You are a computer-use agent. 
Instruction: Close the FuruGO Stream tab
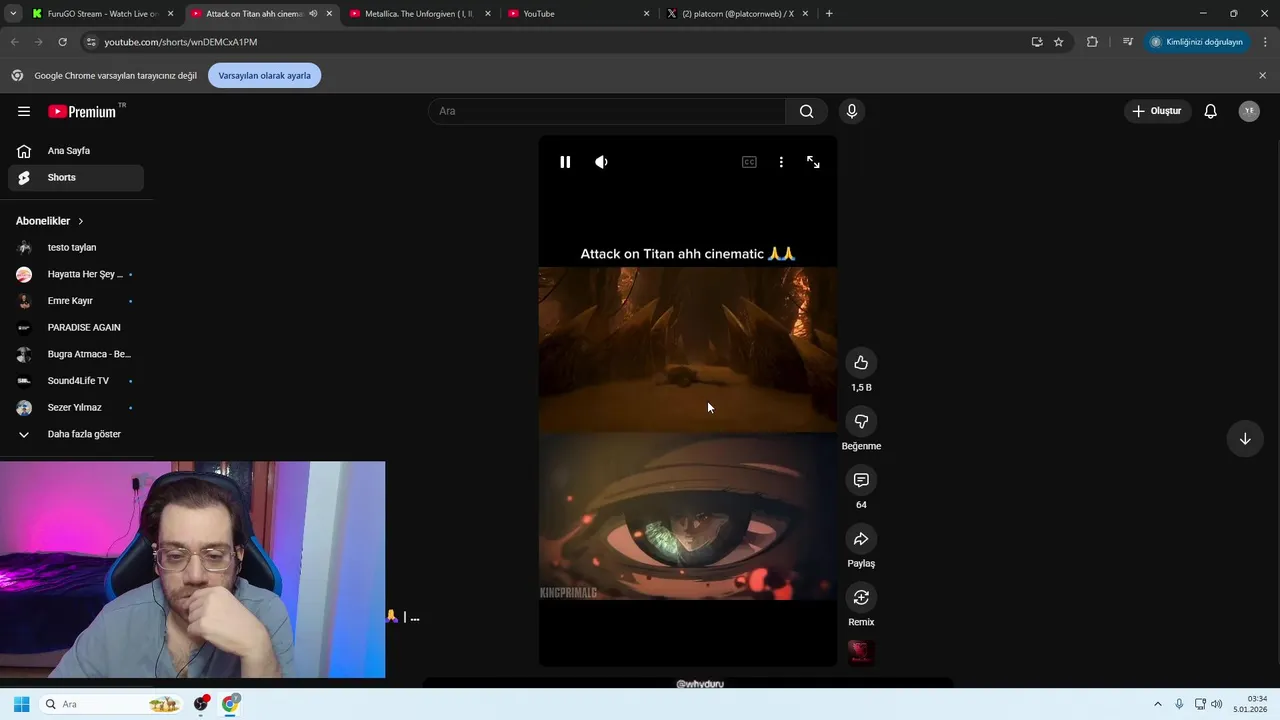170,14
